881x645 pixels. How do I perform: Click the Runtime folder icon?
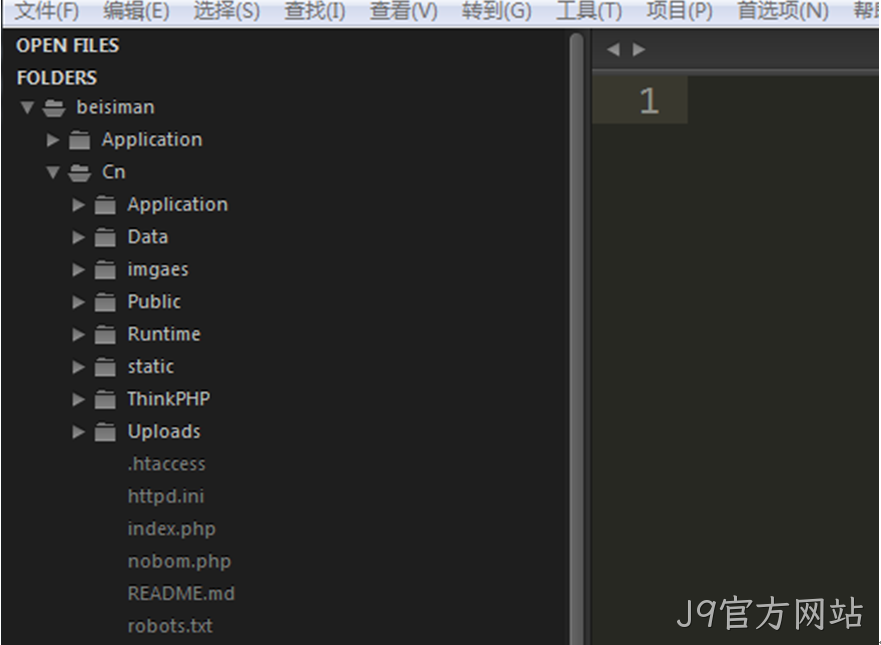click(x=105, y=335)
